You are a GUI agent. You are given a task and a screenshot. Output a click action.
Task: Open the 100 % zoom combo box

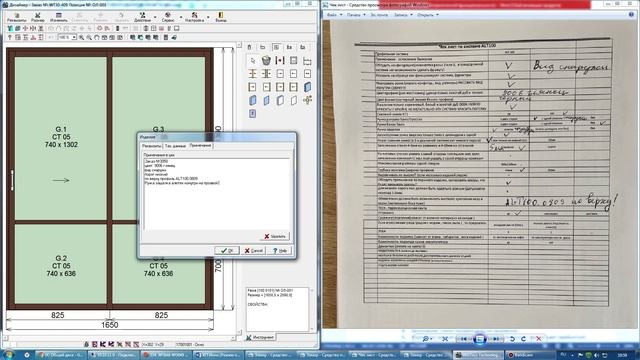point(67,37)
